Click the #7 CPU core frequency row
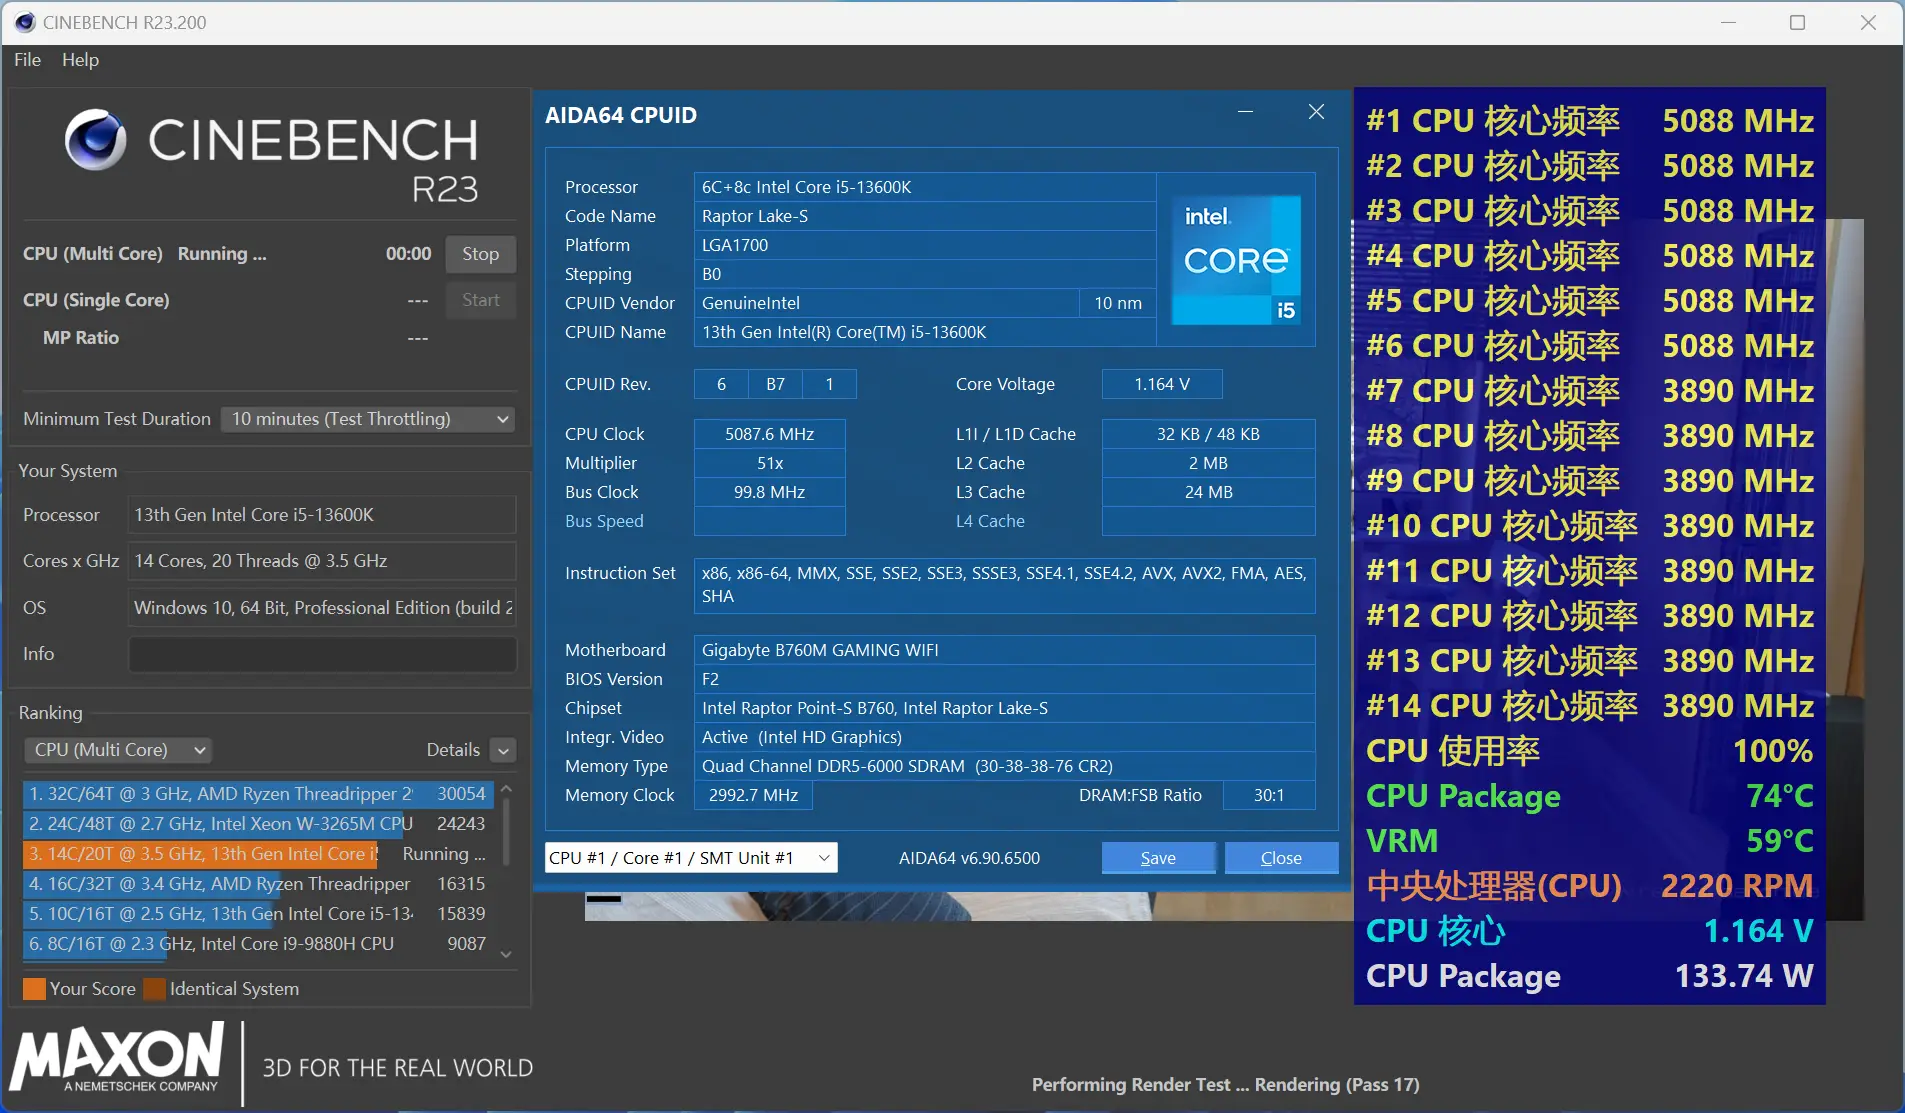 click(1589, 391)
